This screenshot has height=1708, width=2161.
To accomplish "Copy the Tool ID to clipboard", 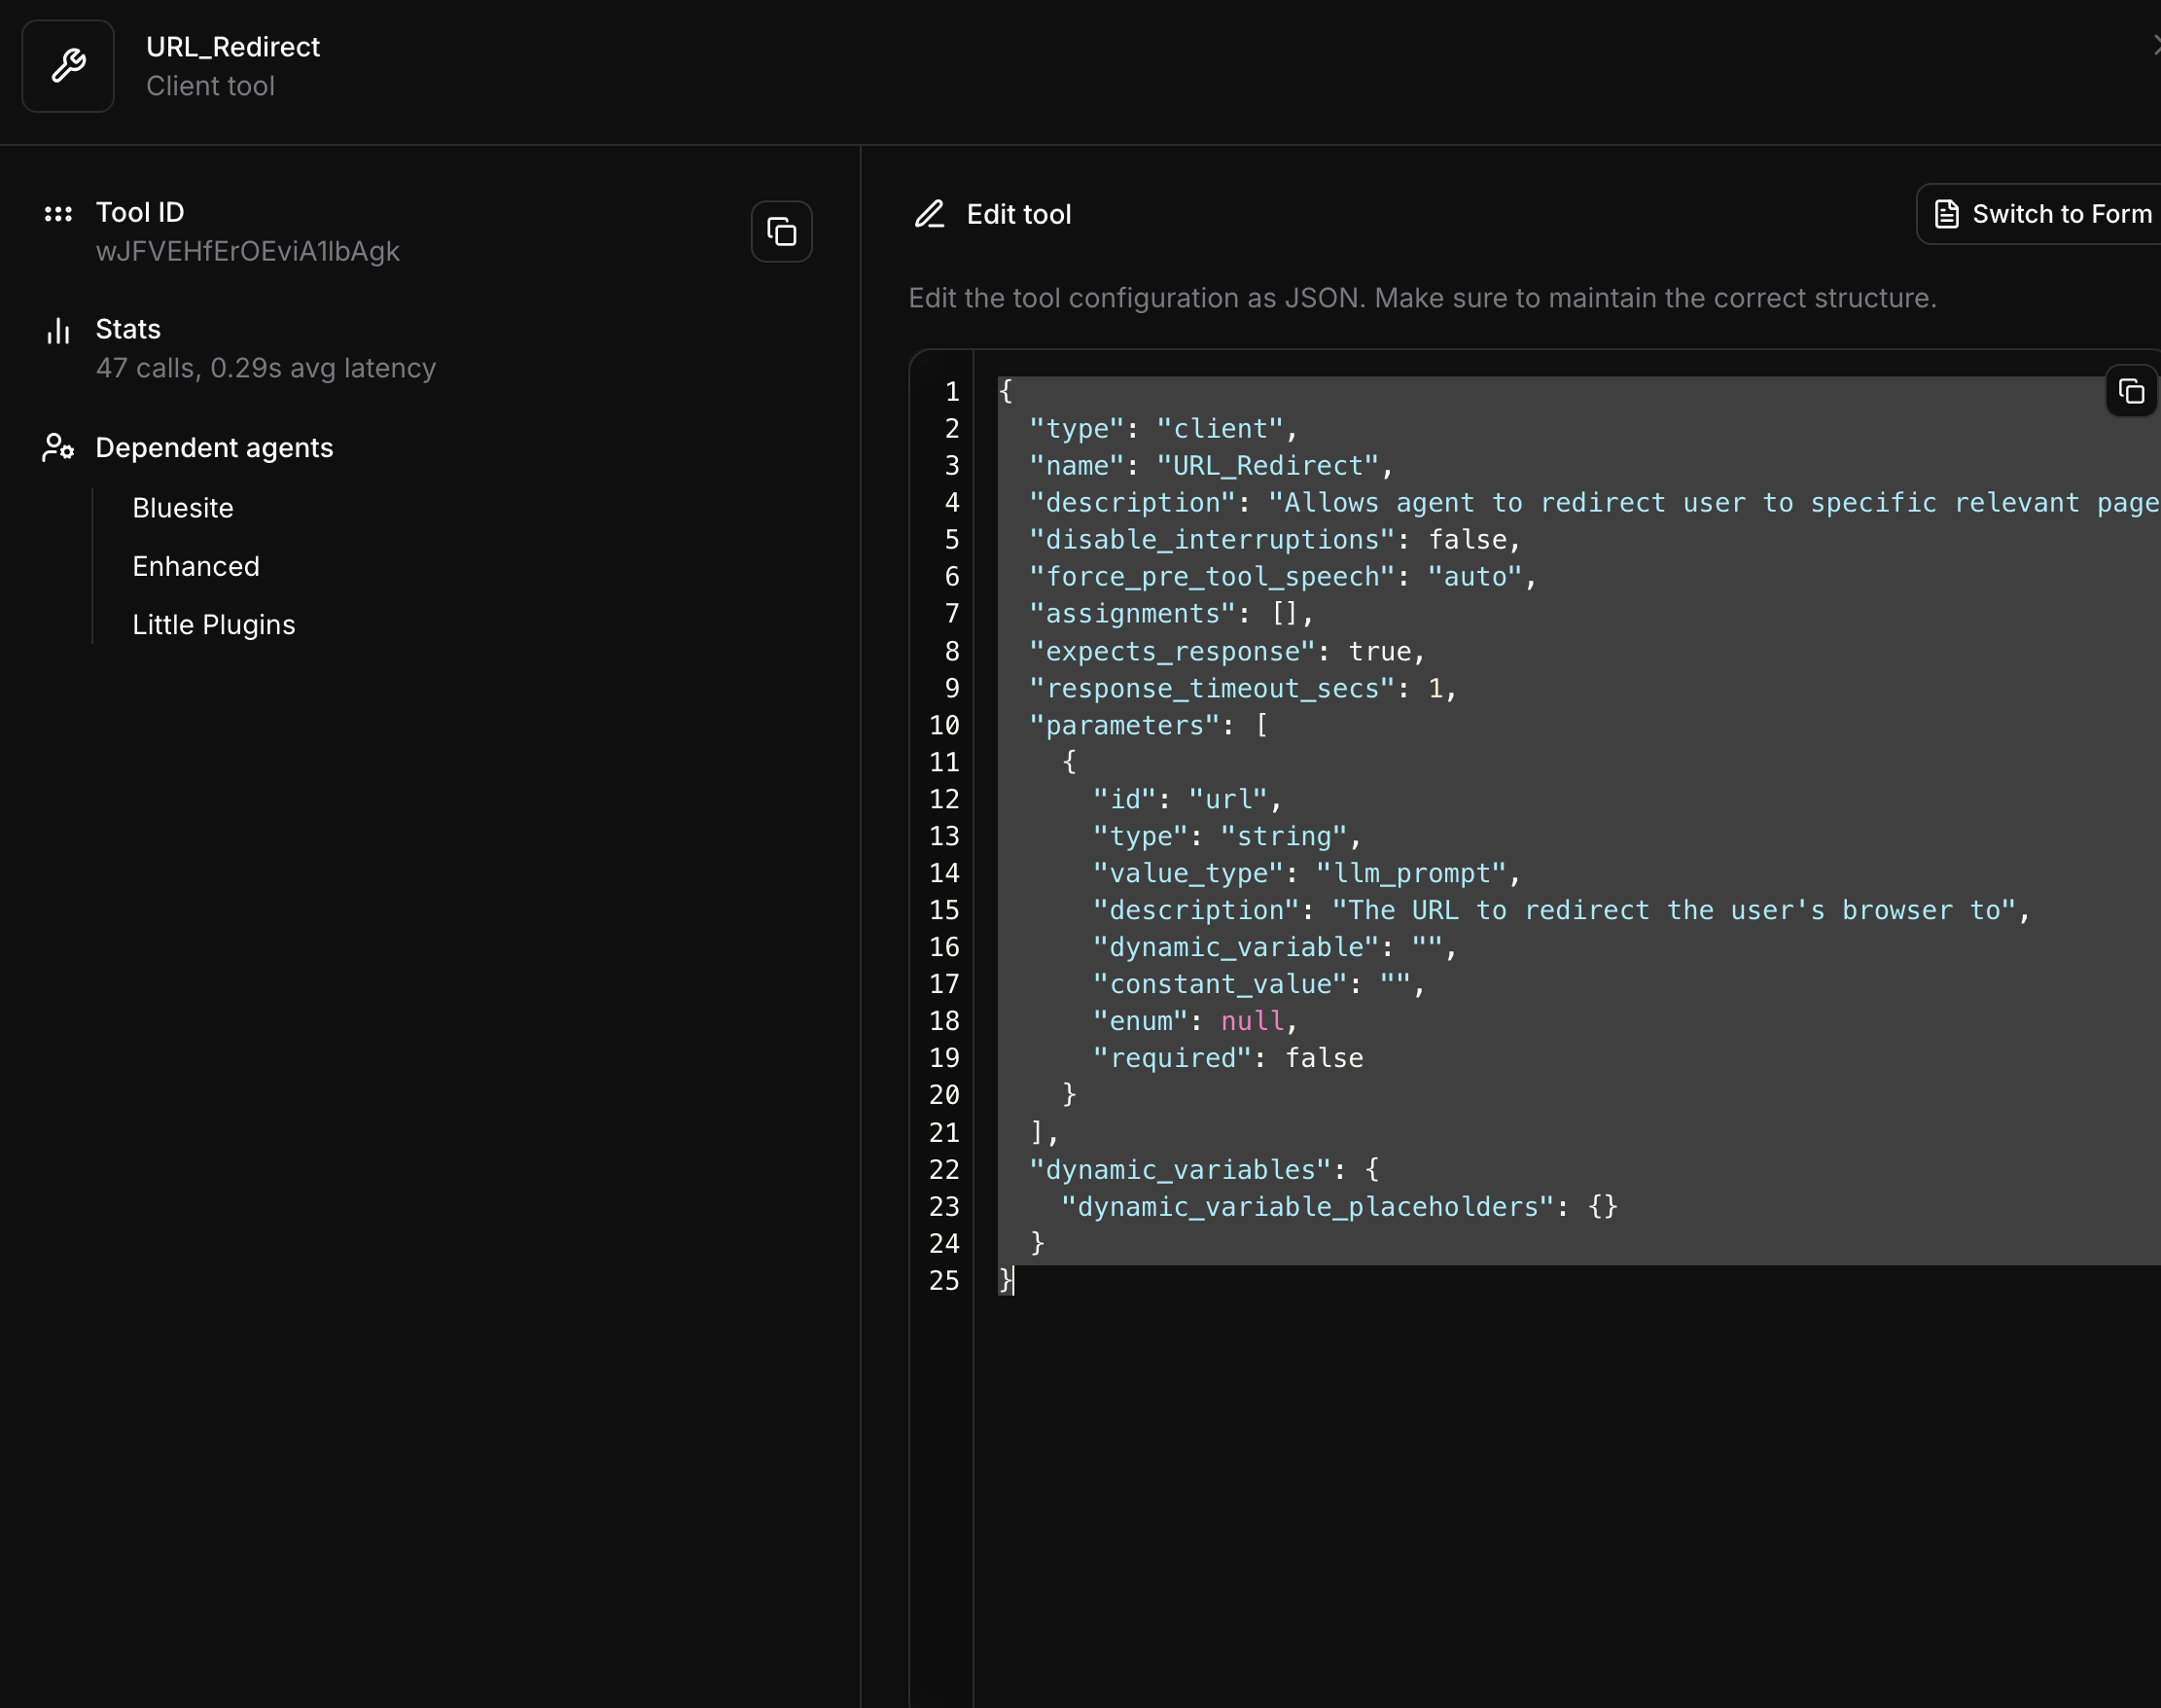I will coord(781,232).
